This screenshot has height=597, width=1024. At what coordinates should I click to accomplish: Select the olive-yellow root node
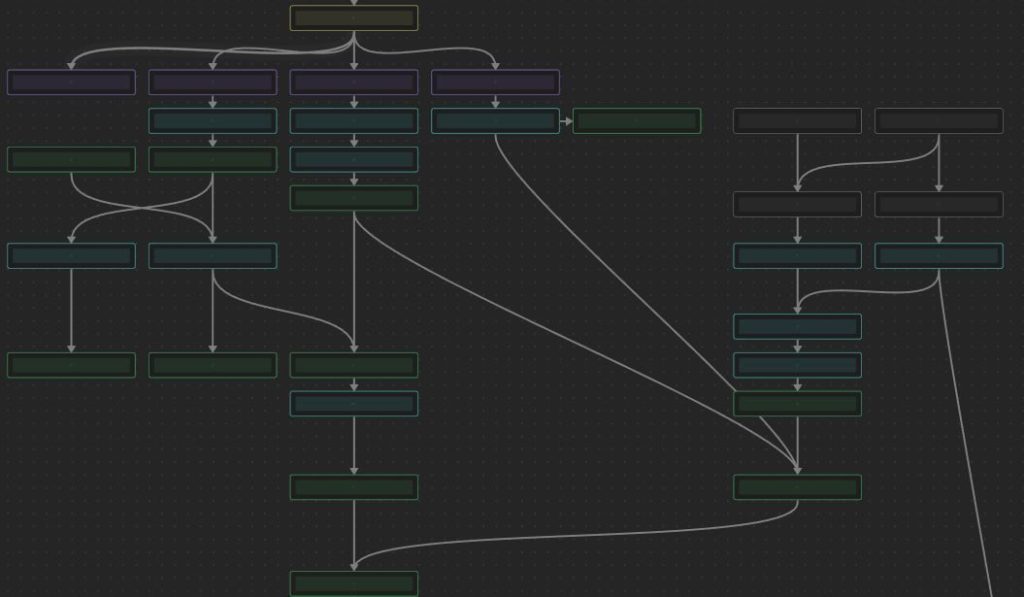coord(354,18)
